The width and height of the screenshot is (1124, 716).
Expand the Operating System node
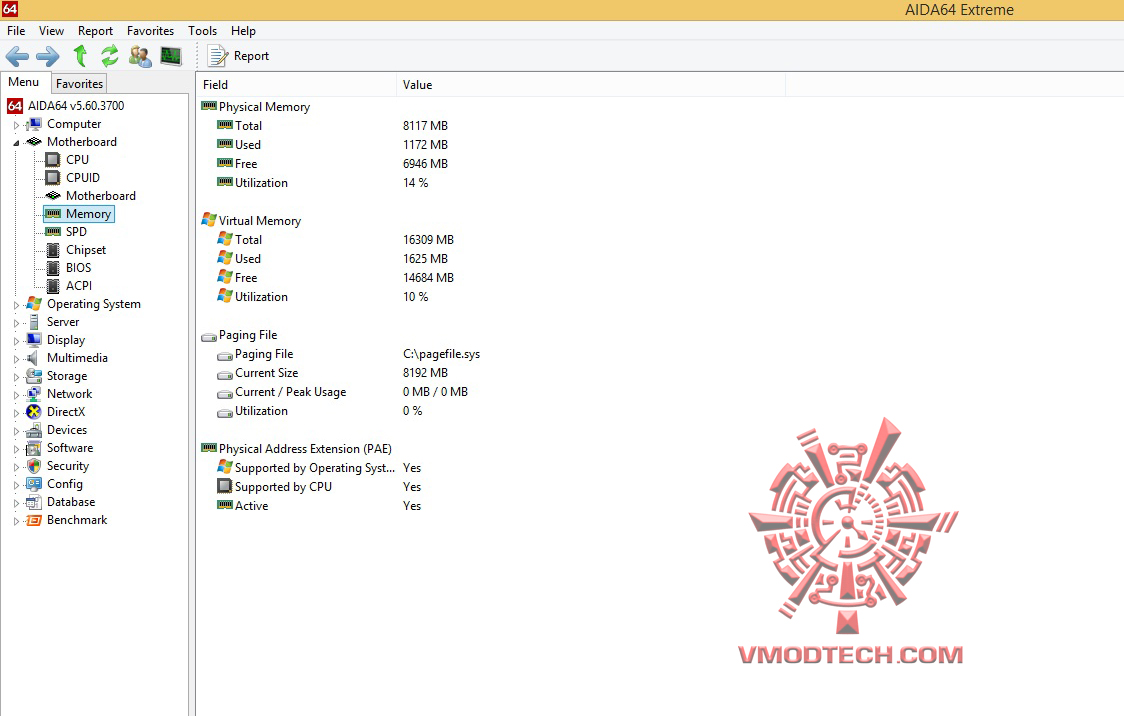(16, 305)
